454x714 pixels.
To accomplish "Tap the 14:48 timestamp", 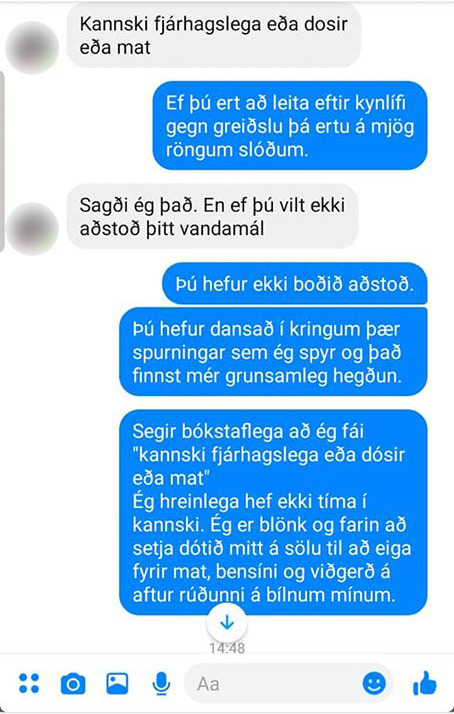I will (227, 648).
